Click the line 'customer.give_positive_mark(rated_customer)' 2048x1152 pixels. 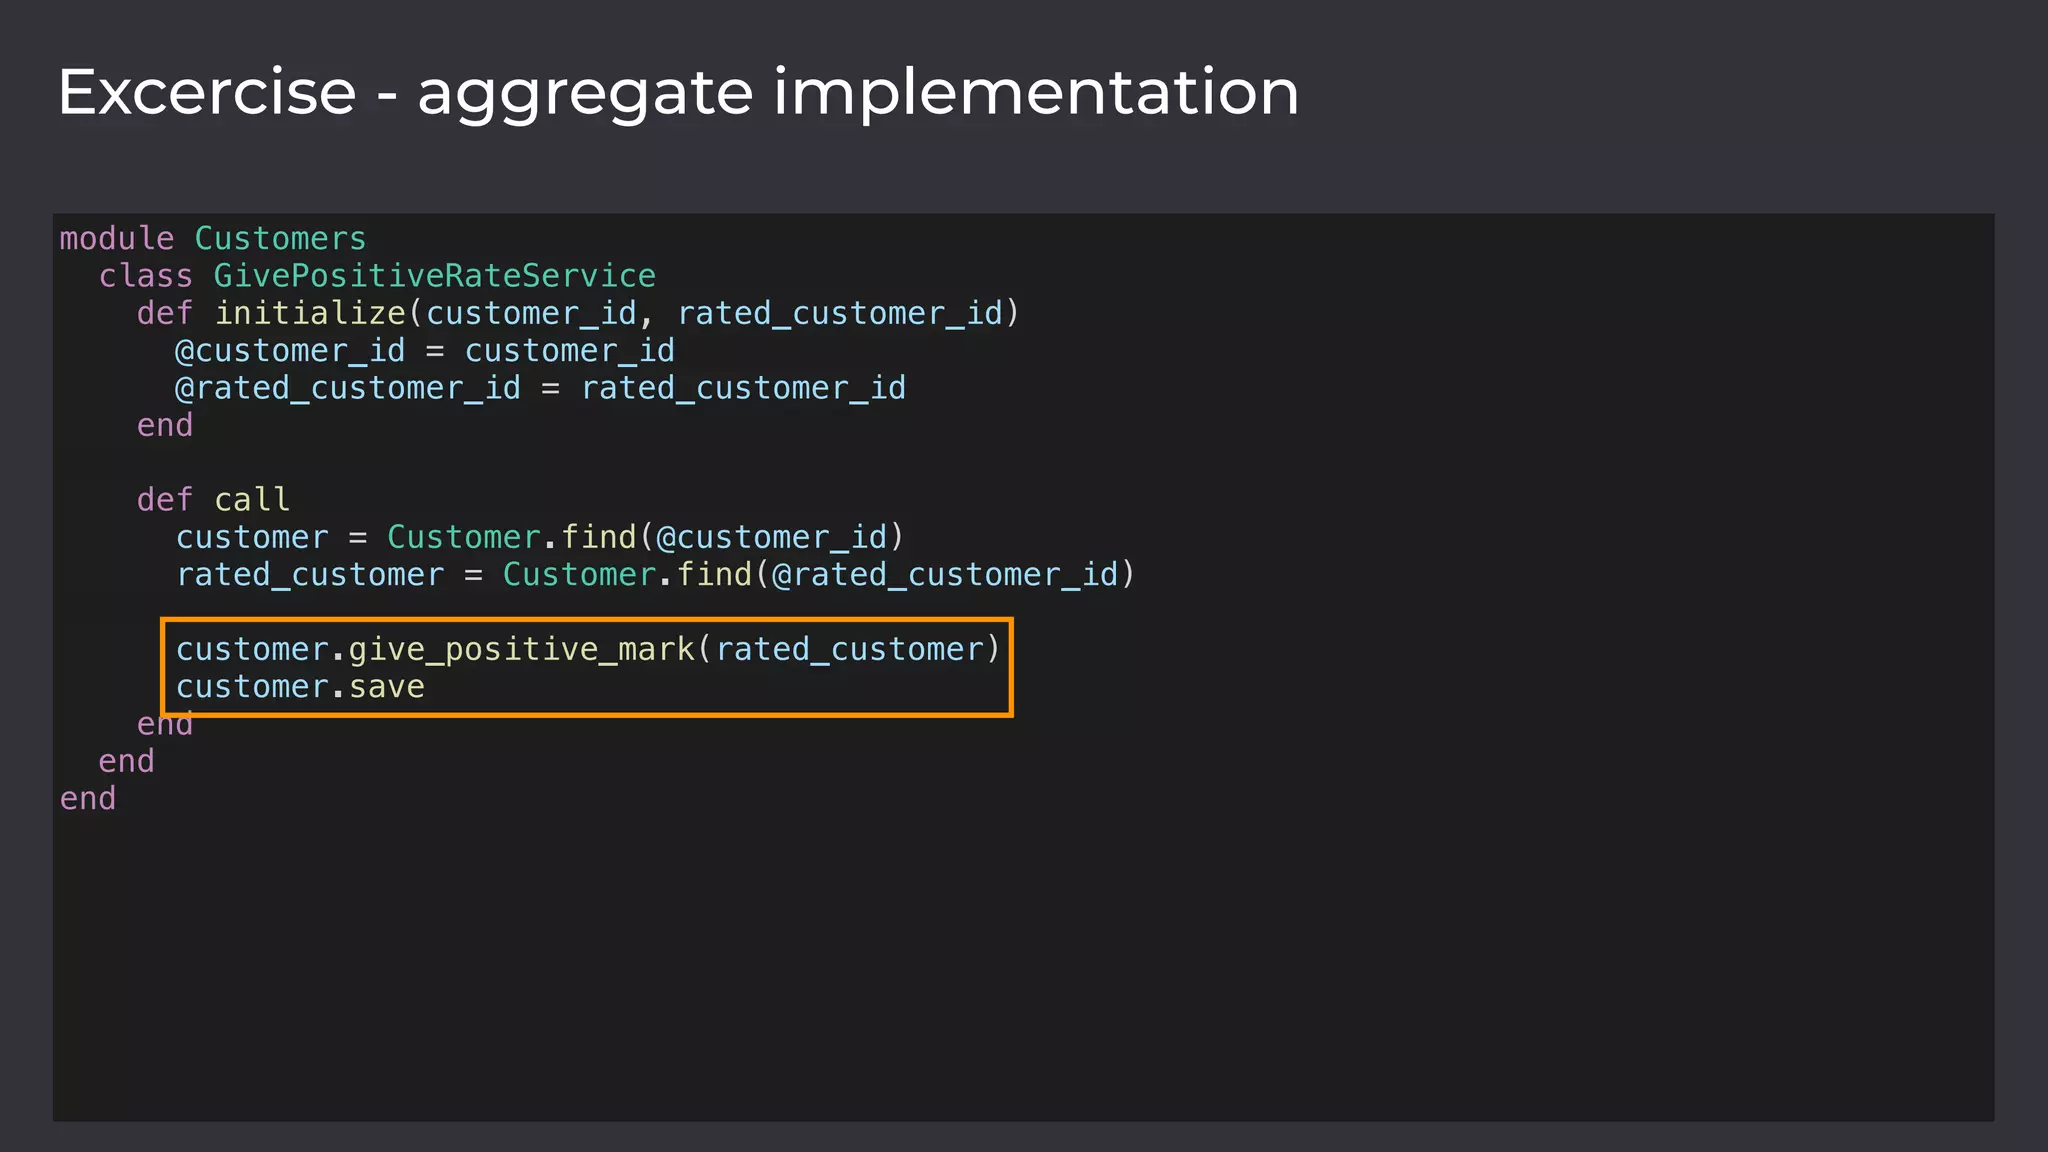(x=588, y=650)
